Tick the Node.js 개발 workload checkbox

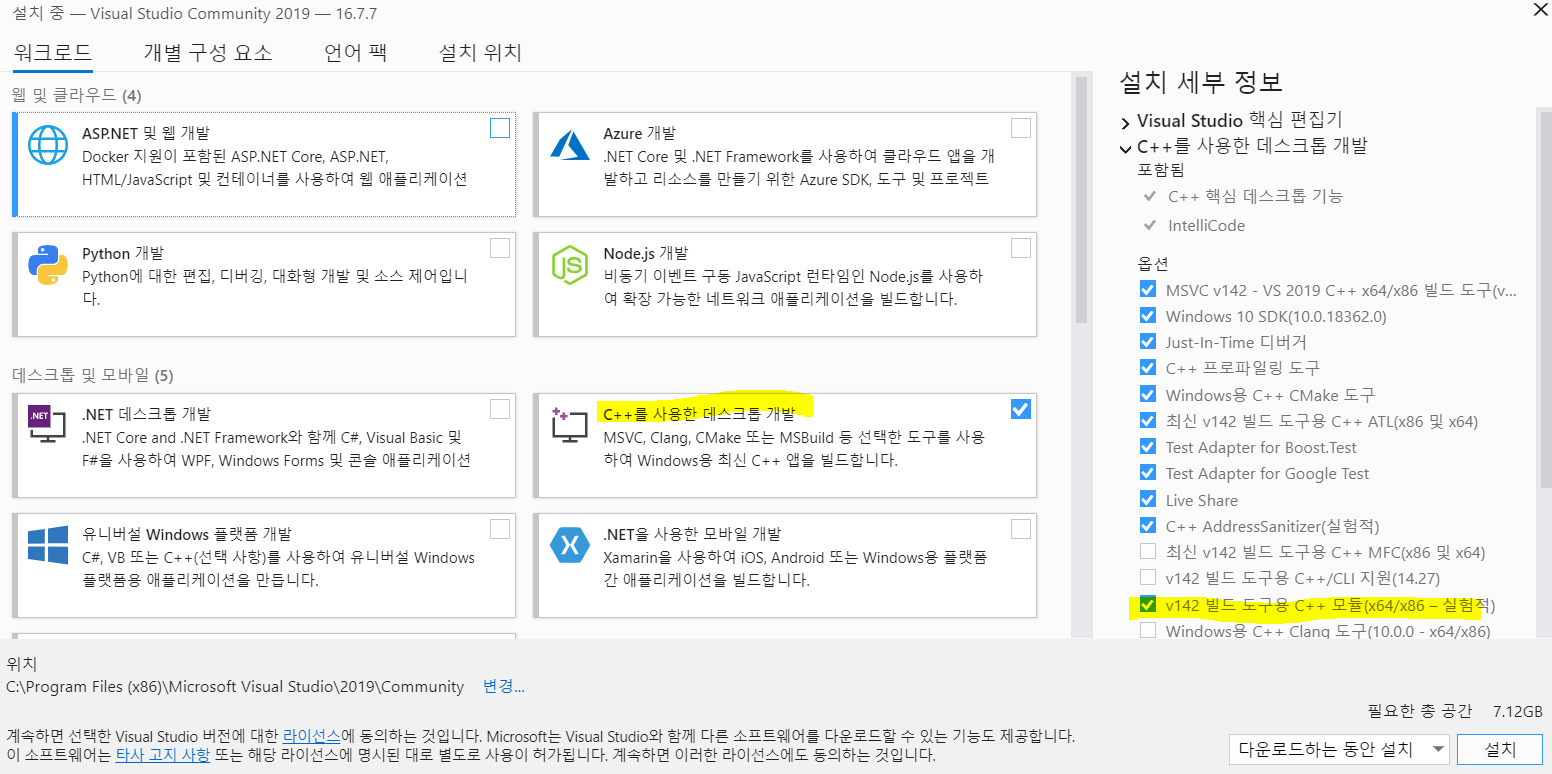click(1021, 248)
